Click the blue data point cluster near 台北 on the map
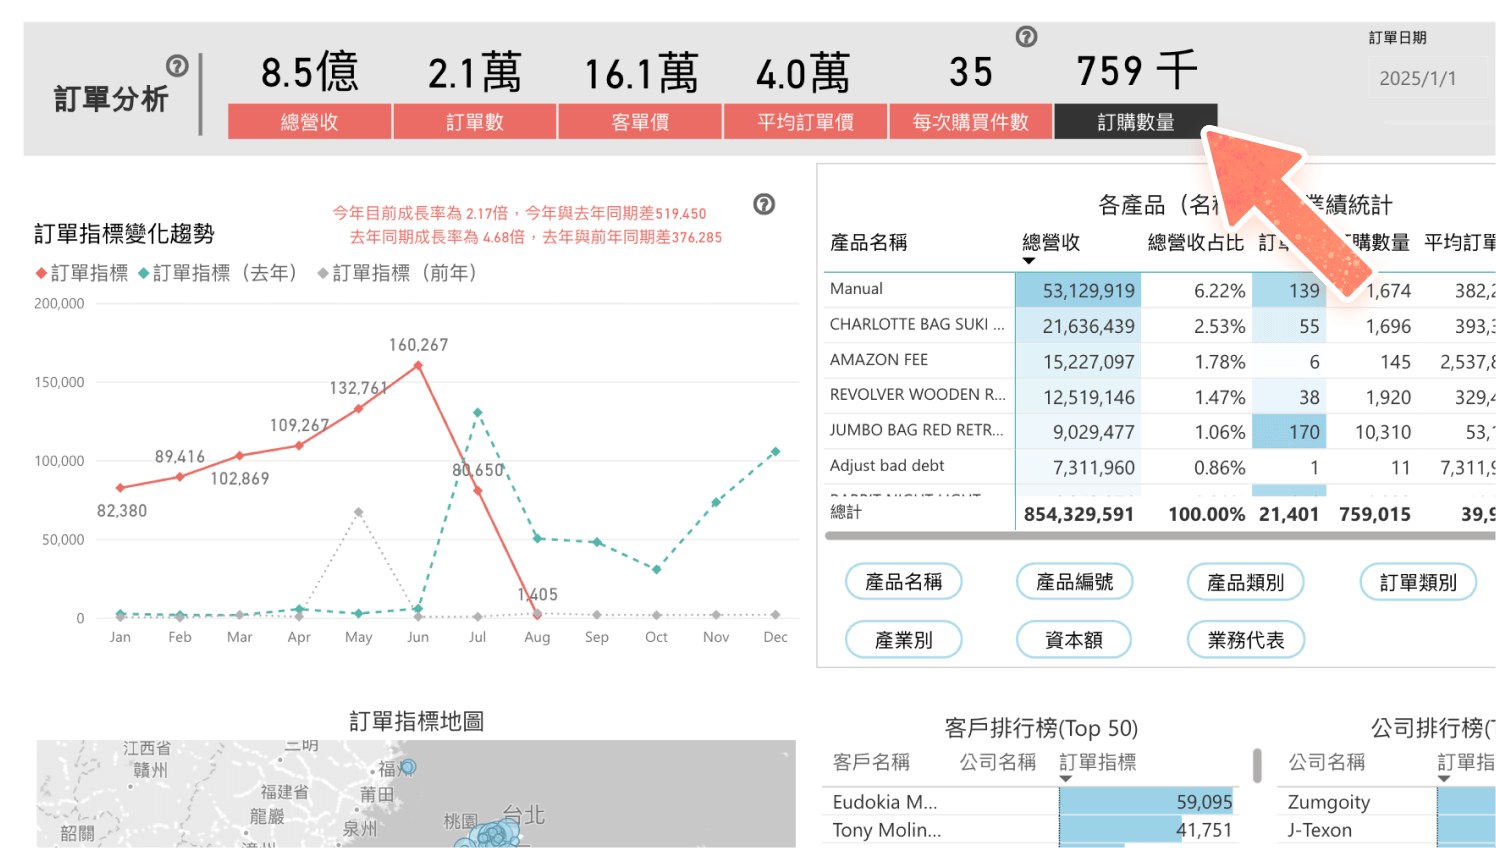 (x=492, y=832)
